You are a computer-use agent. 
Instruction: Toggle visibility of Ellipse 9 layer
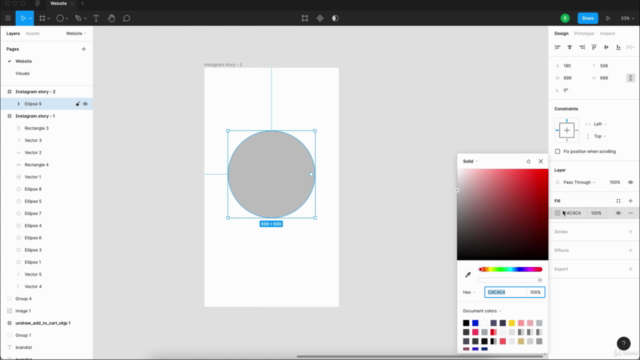[x=85, y=104]
